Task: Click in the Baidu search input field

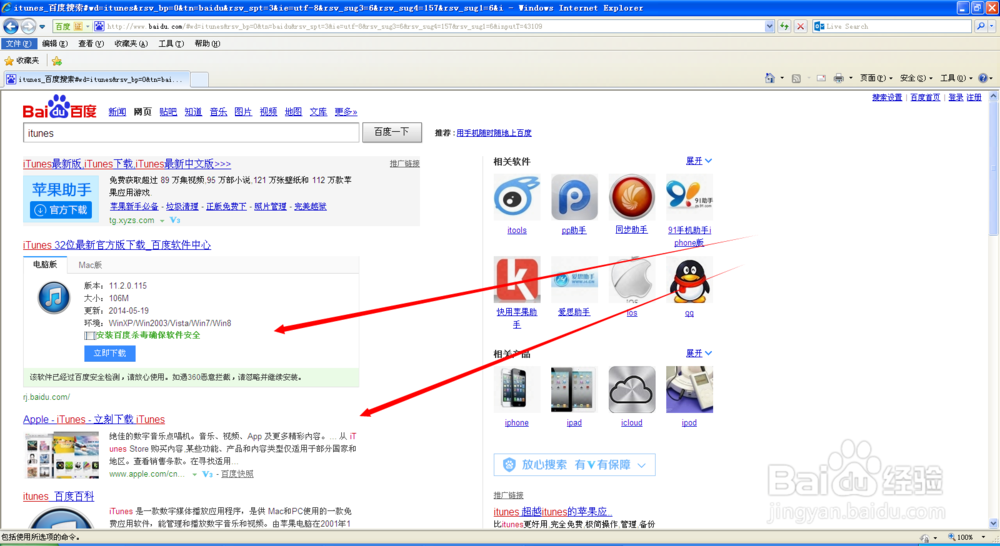Action: pyautogui.click(x=191, y=133)
